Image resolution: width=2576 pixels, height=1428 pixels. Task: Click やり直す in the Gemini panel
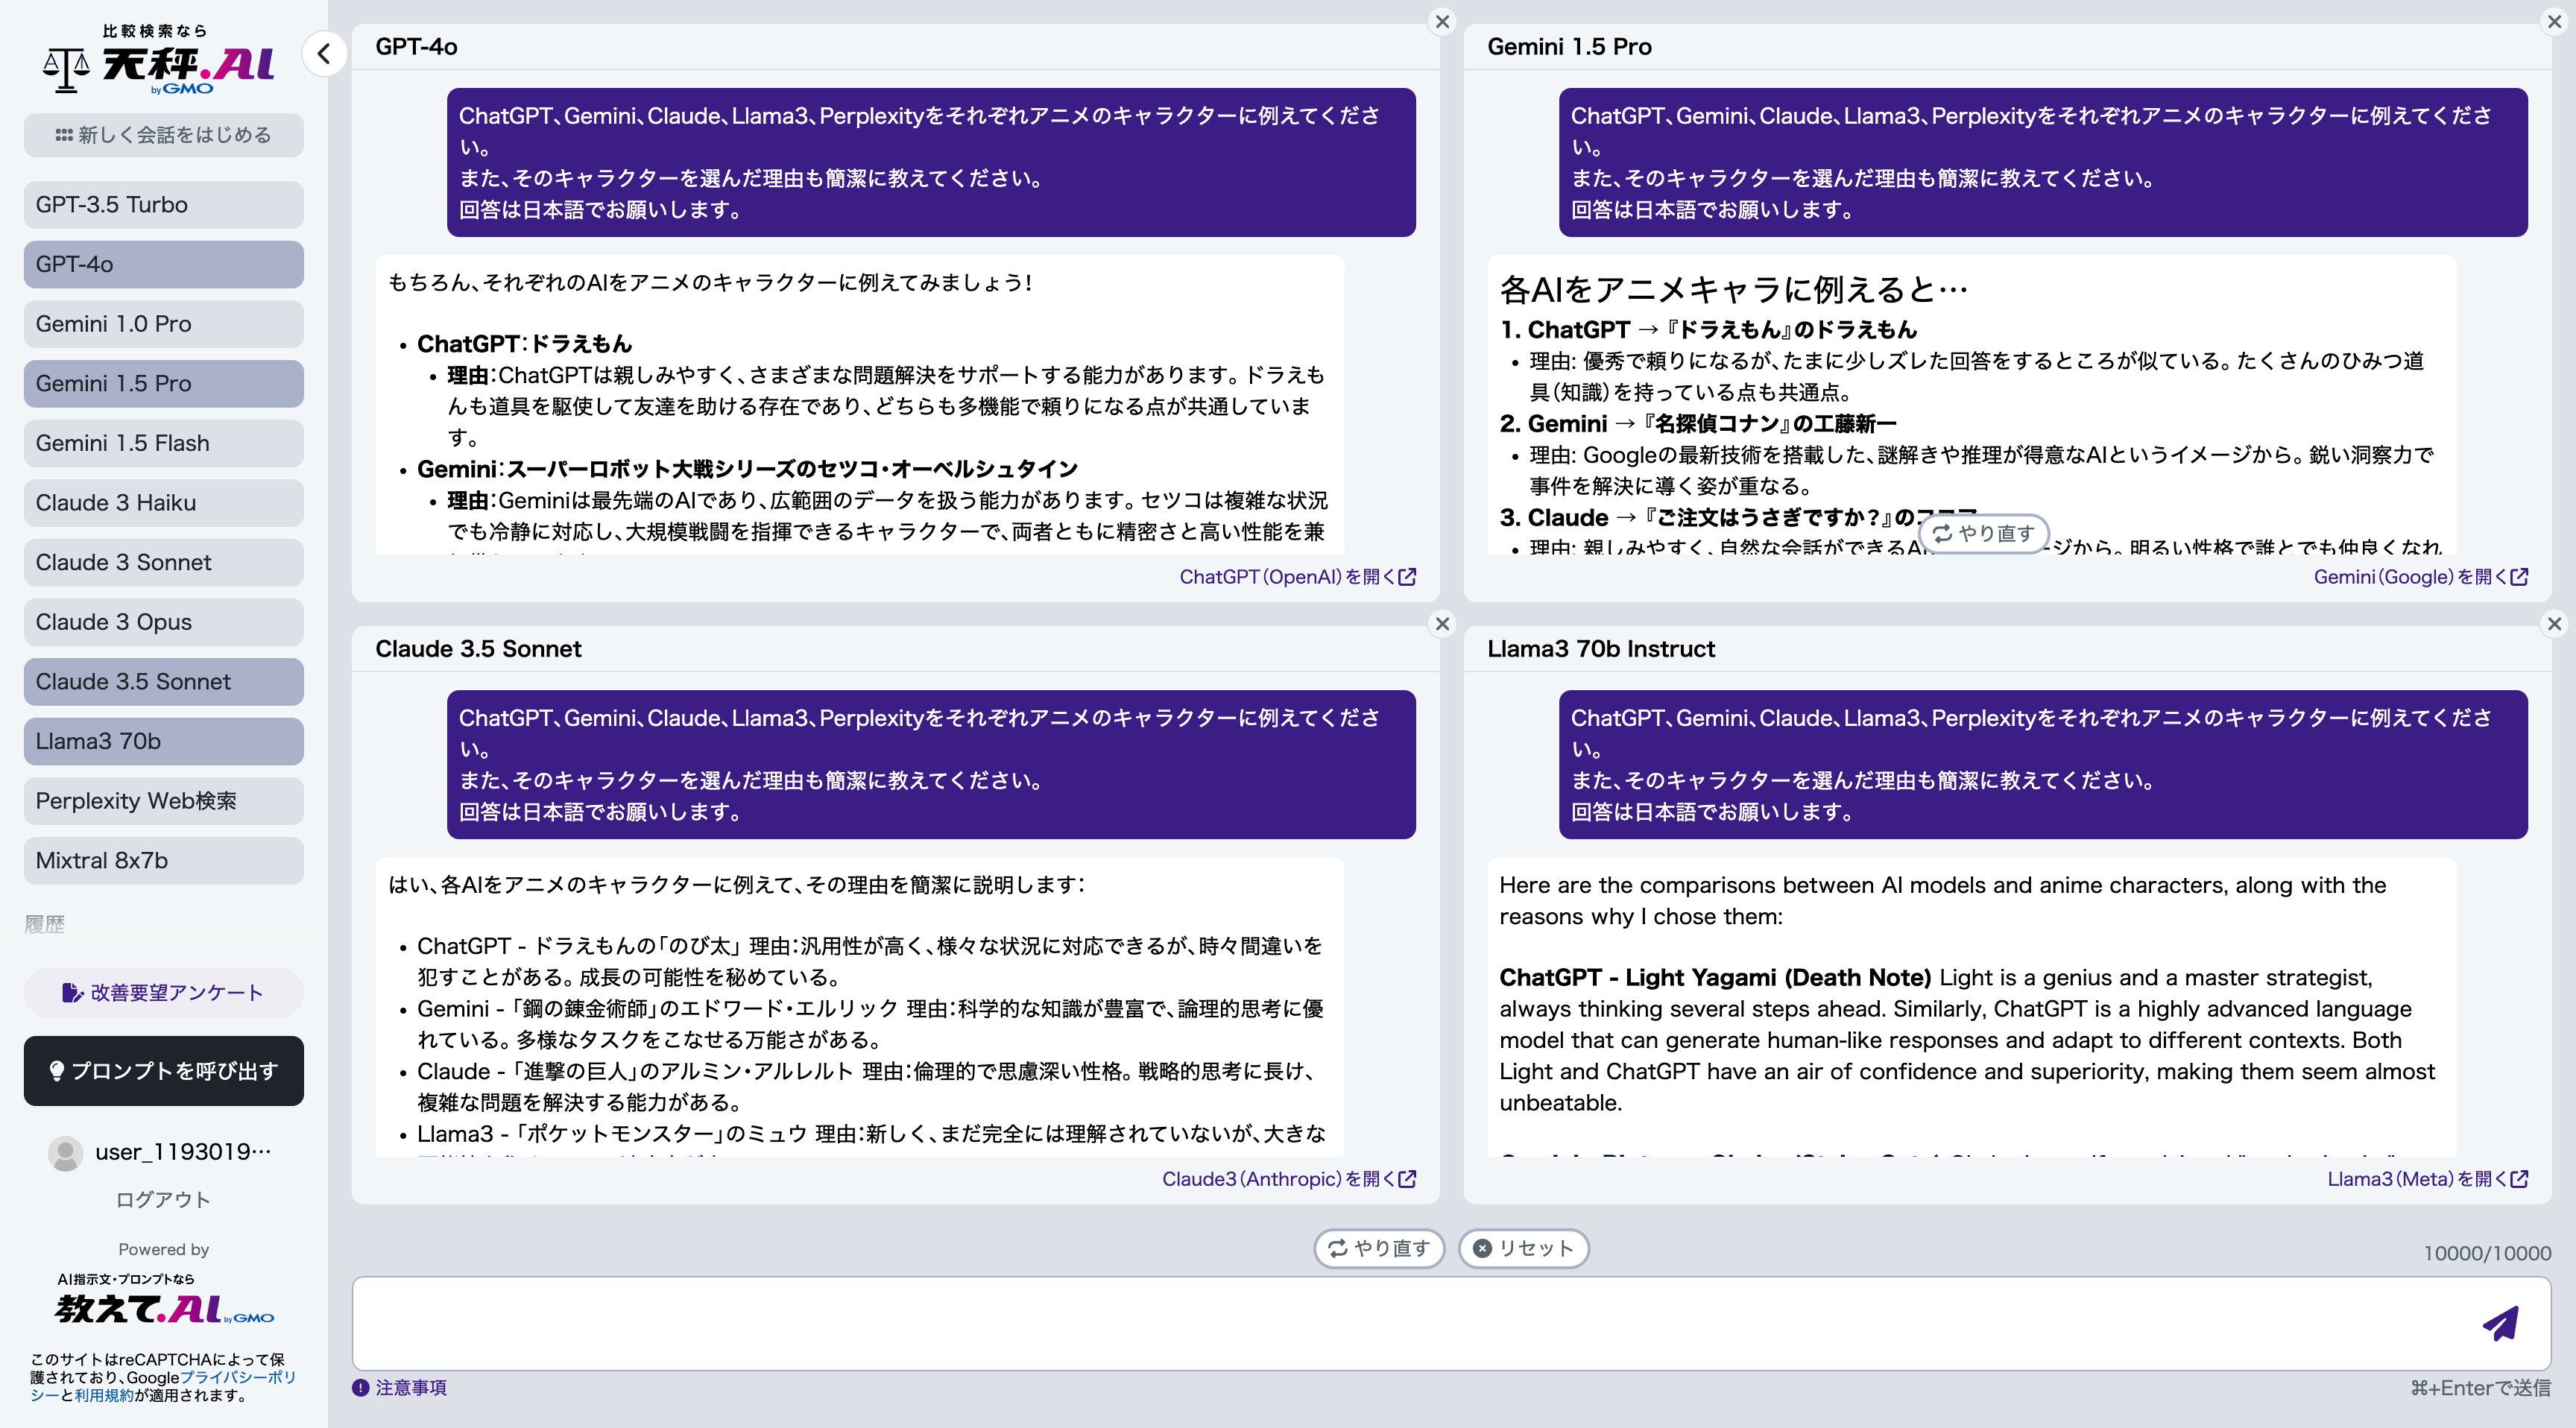tap(1984, 534)
